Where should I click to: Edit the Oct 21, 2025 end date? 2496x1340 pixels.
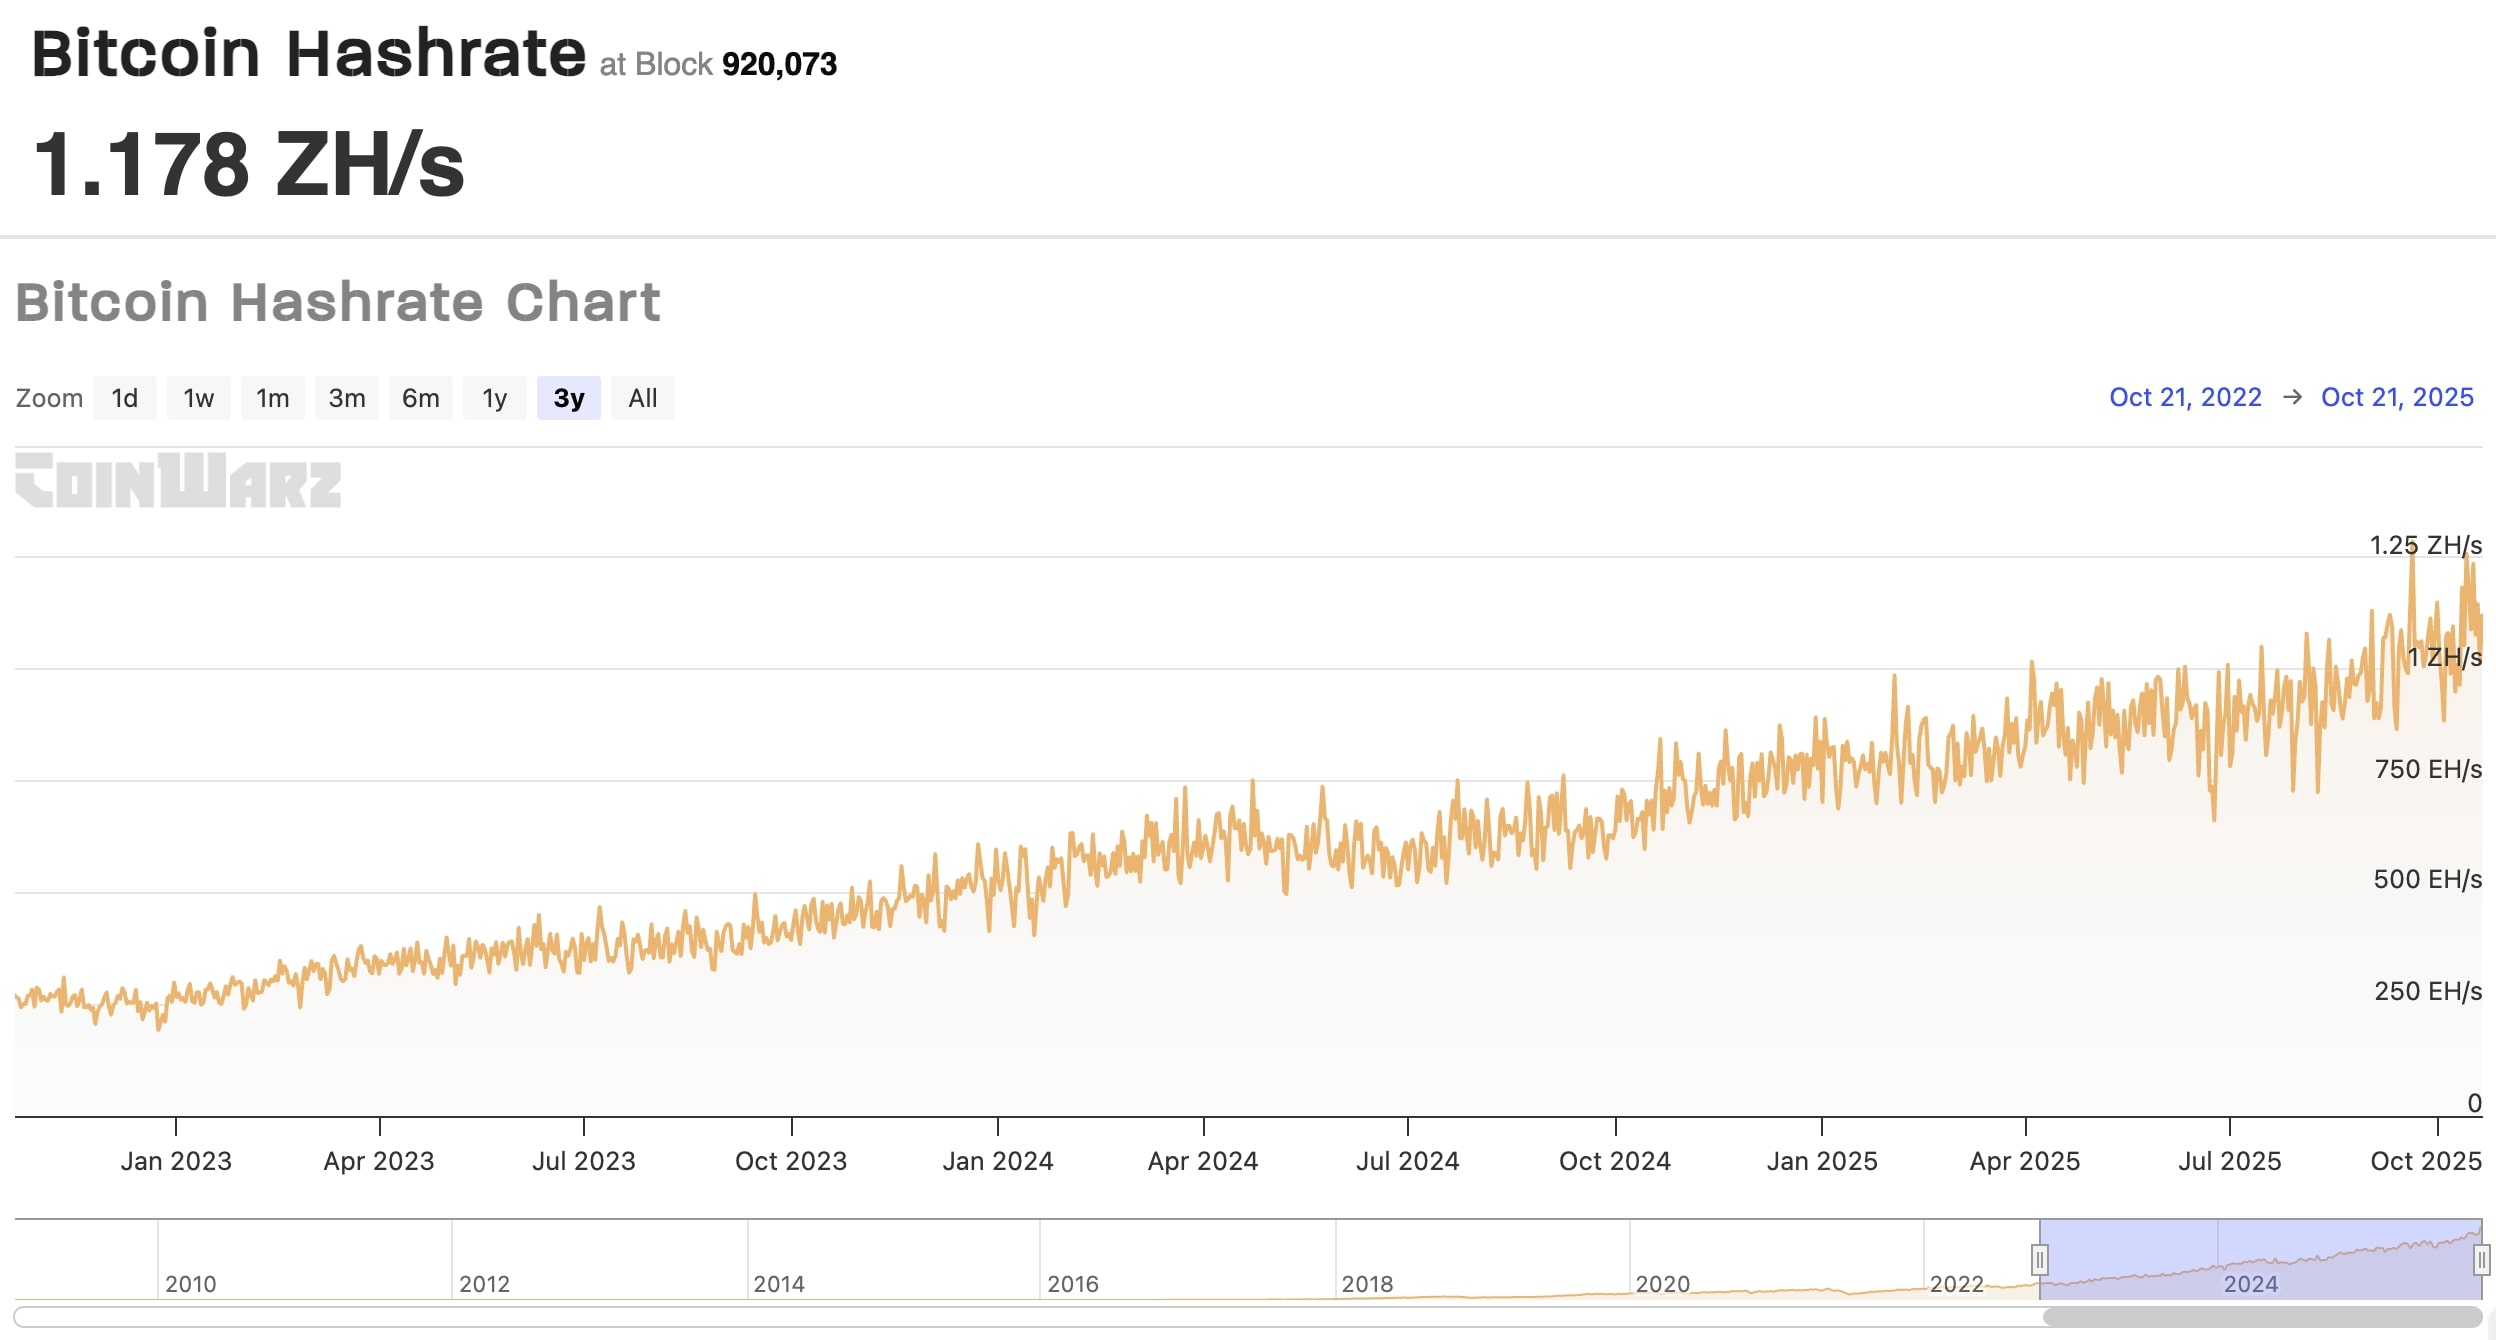click(2396, 397)
